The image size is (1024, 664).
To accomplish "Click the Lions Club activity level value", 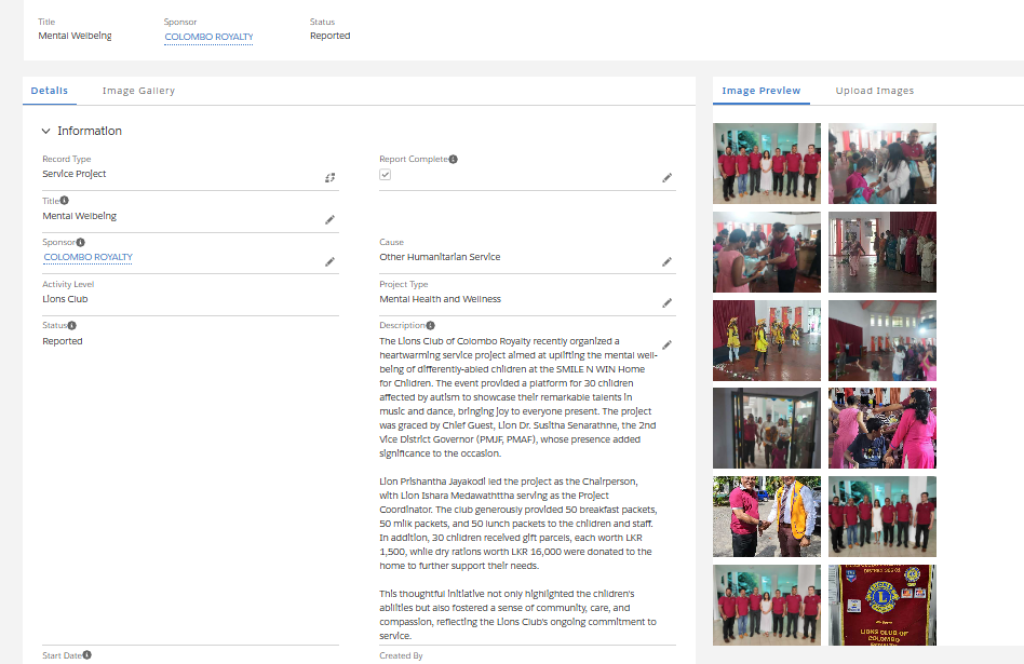I will pyautogui.click(x=65, y=299).
